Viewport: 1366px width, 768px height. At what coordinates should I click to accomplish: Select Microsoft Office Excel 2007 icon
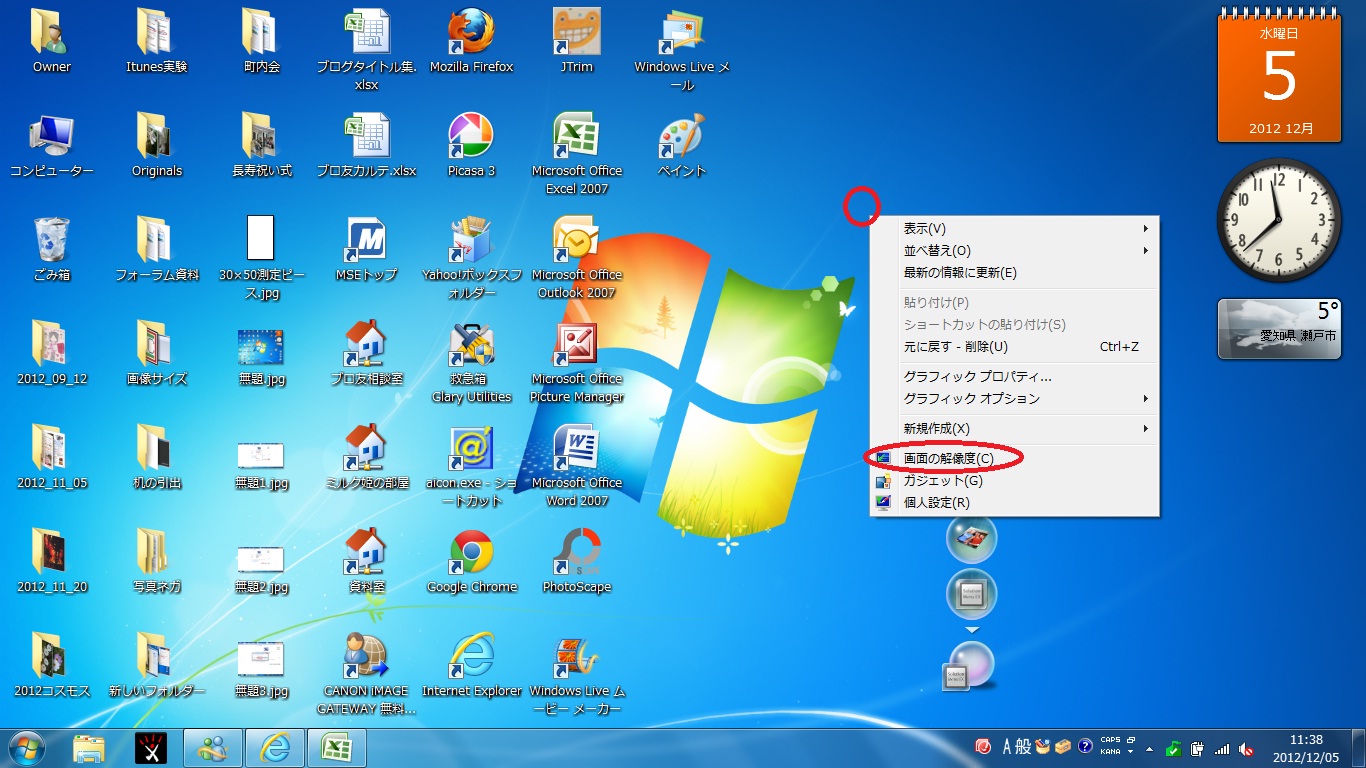coord(577,155)
